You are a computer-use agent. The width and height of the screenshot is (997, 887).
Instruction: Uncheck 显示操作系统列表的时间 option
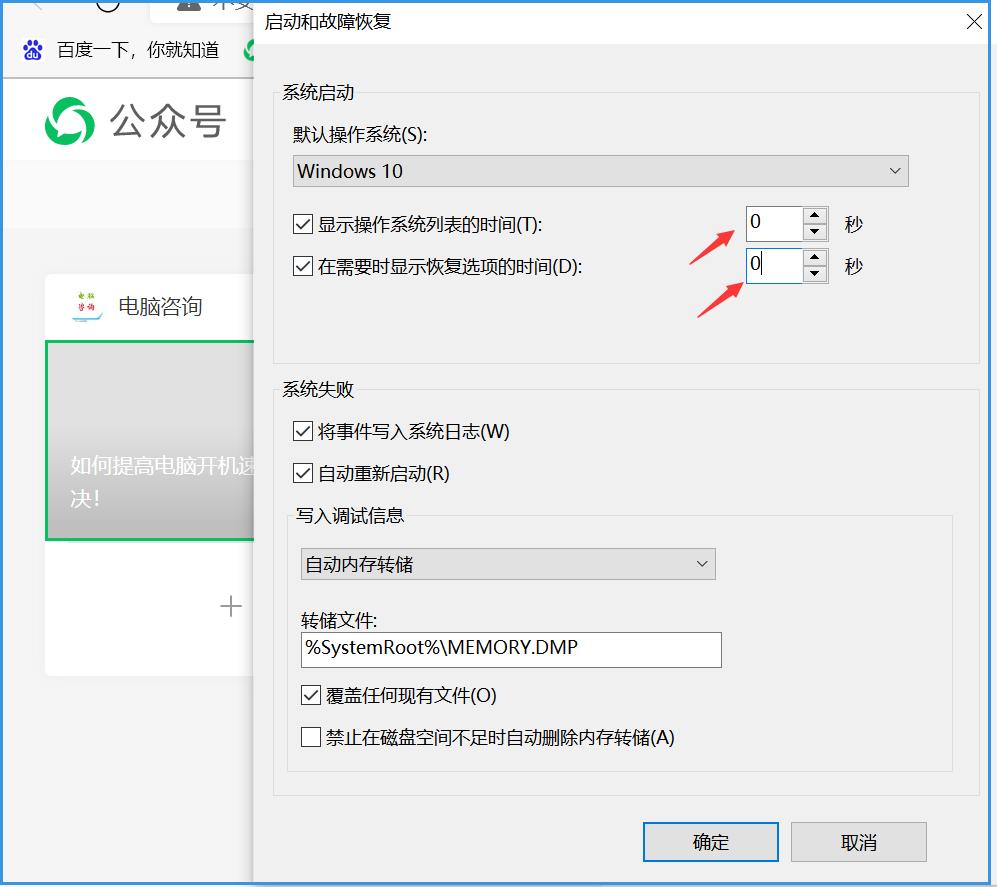click(x=302, y=223)
